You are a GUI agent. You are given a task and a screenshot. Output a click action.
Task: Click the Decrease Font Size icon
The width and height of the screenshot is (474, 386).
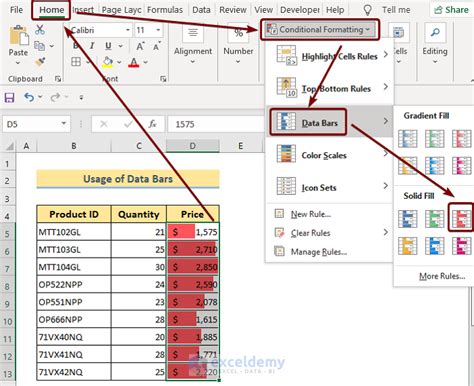point(157,46)
